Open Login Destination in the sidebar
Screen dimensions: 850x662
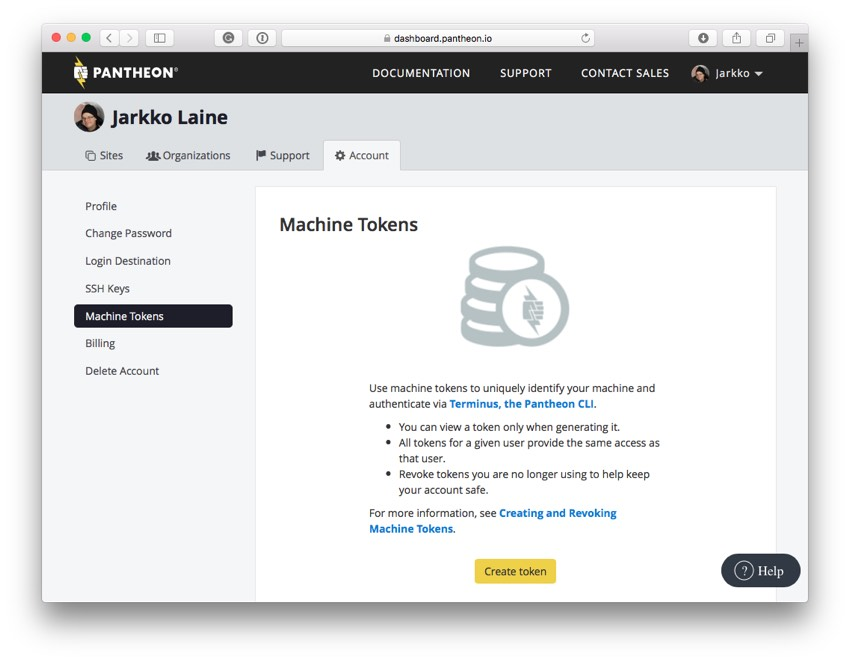[x=128, y=261]
